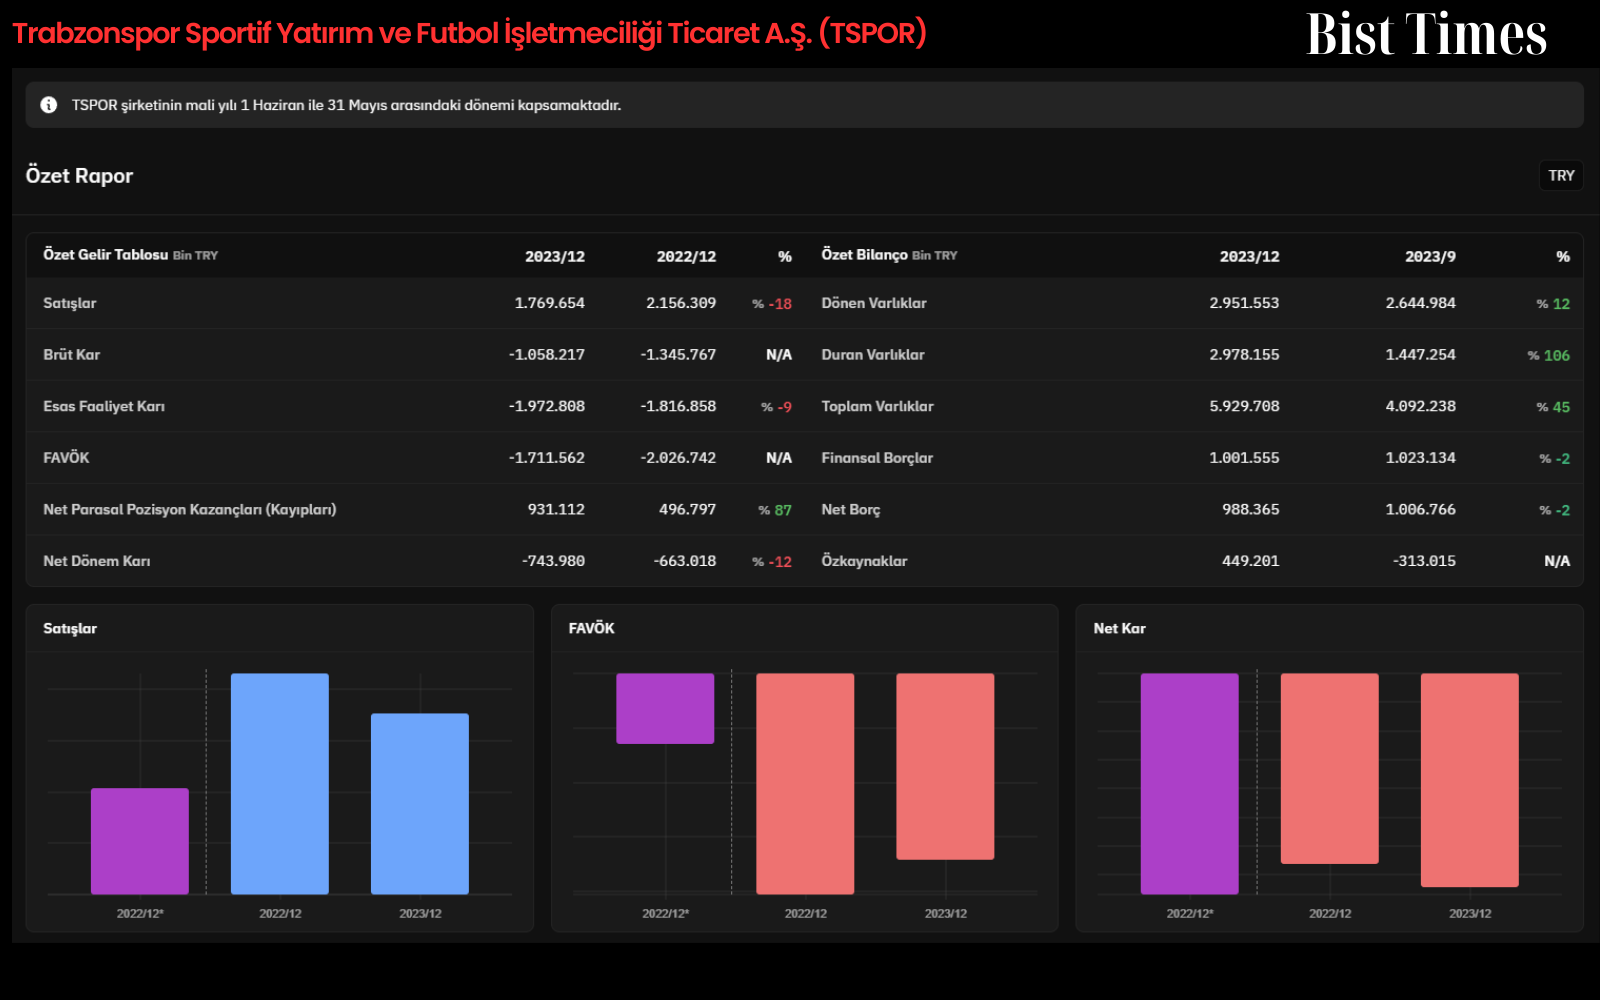1600x1000 pixels.
Task: Click the 2023/12 blue bar in Satışlar chart
Action: tap(420, 804)
